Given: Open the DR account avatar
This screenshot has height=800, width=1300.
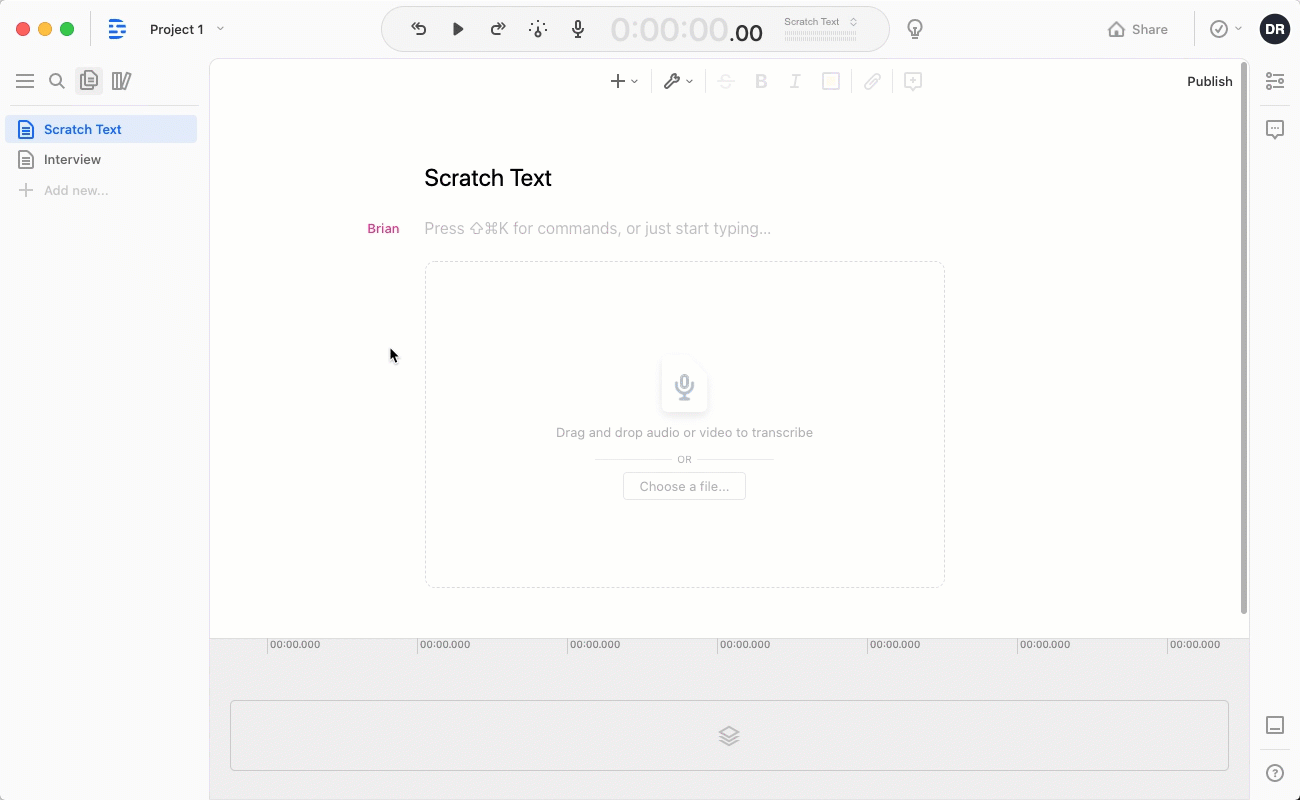Looking at the screenshot, I should [x=1274, y=29].
